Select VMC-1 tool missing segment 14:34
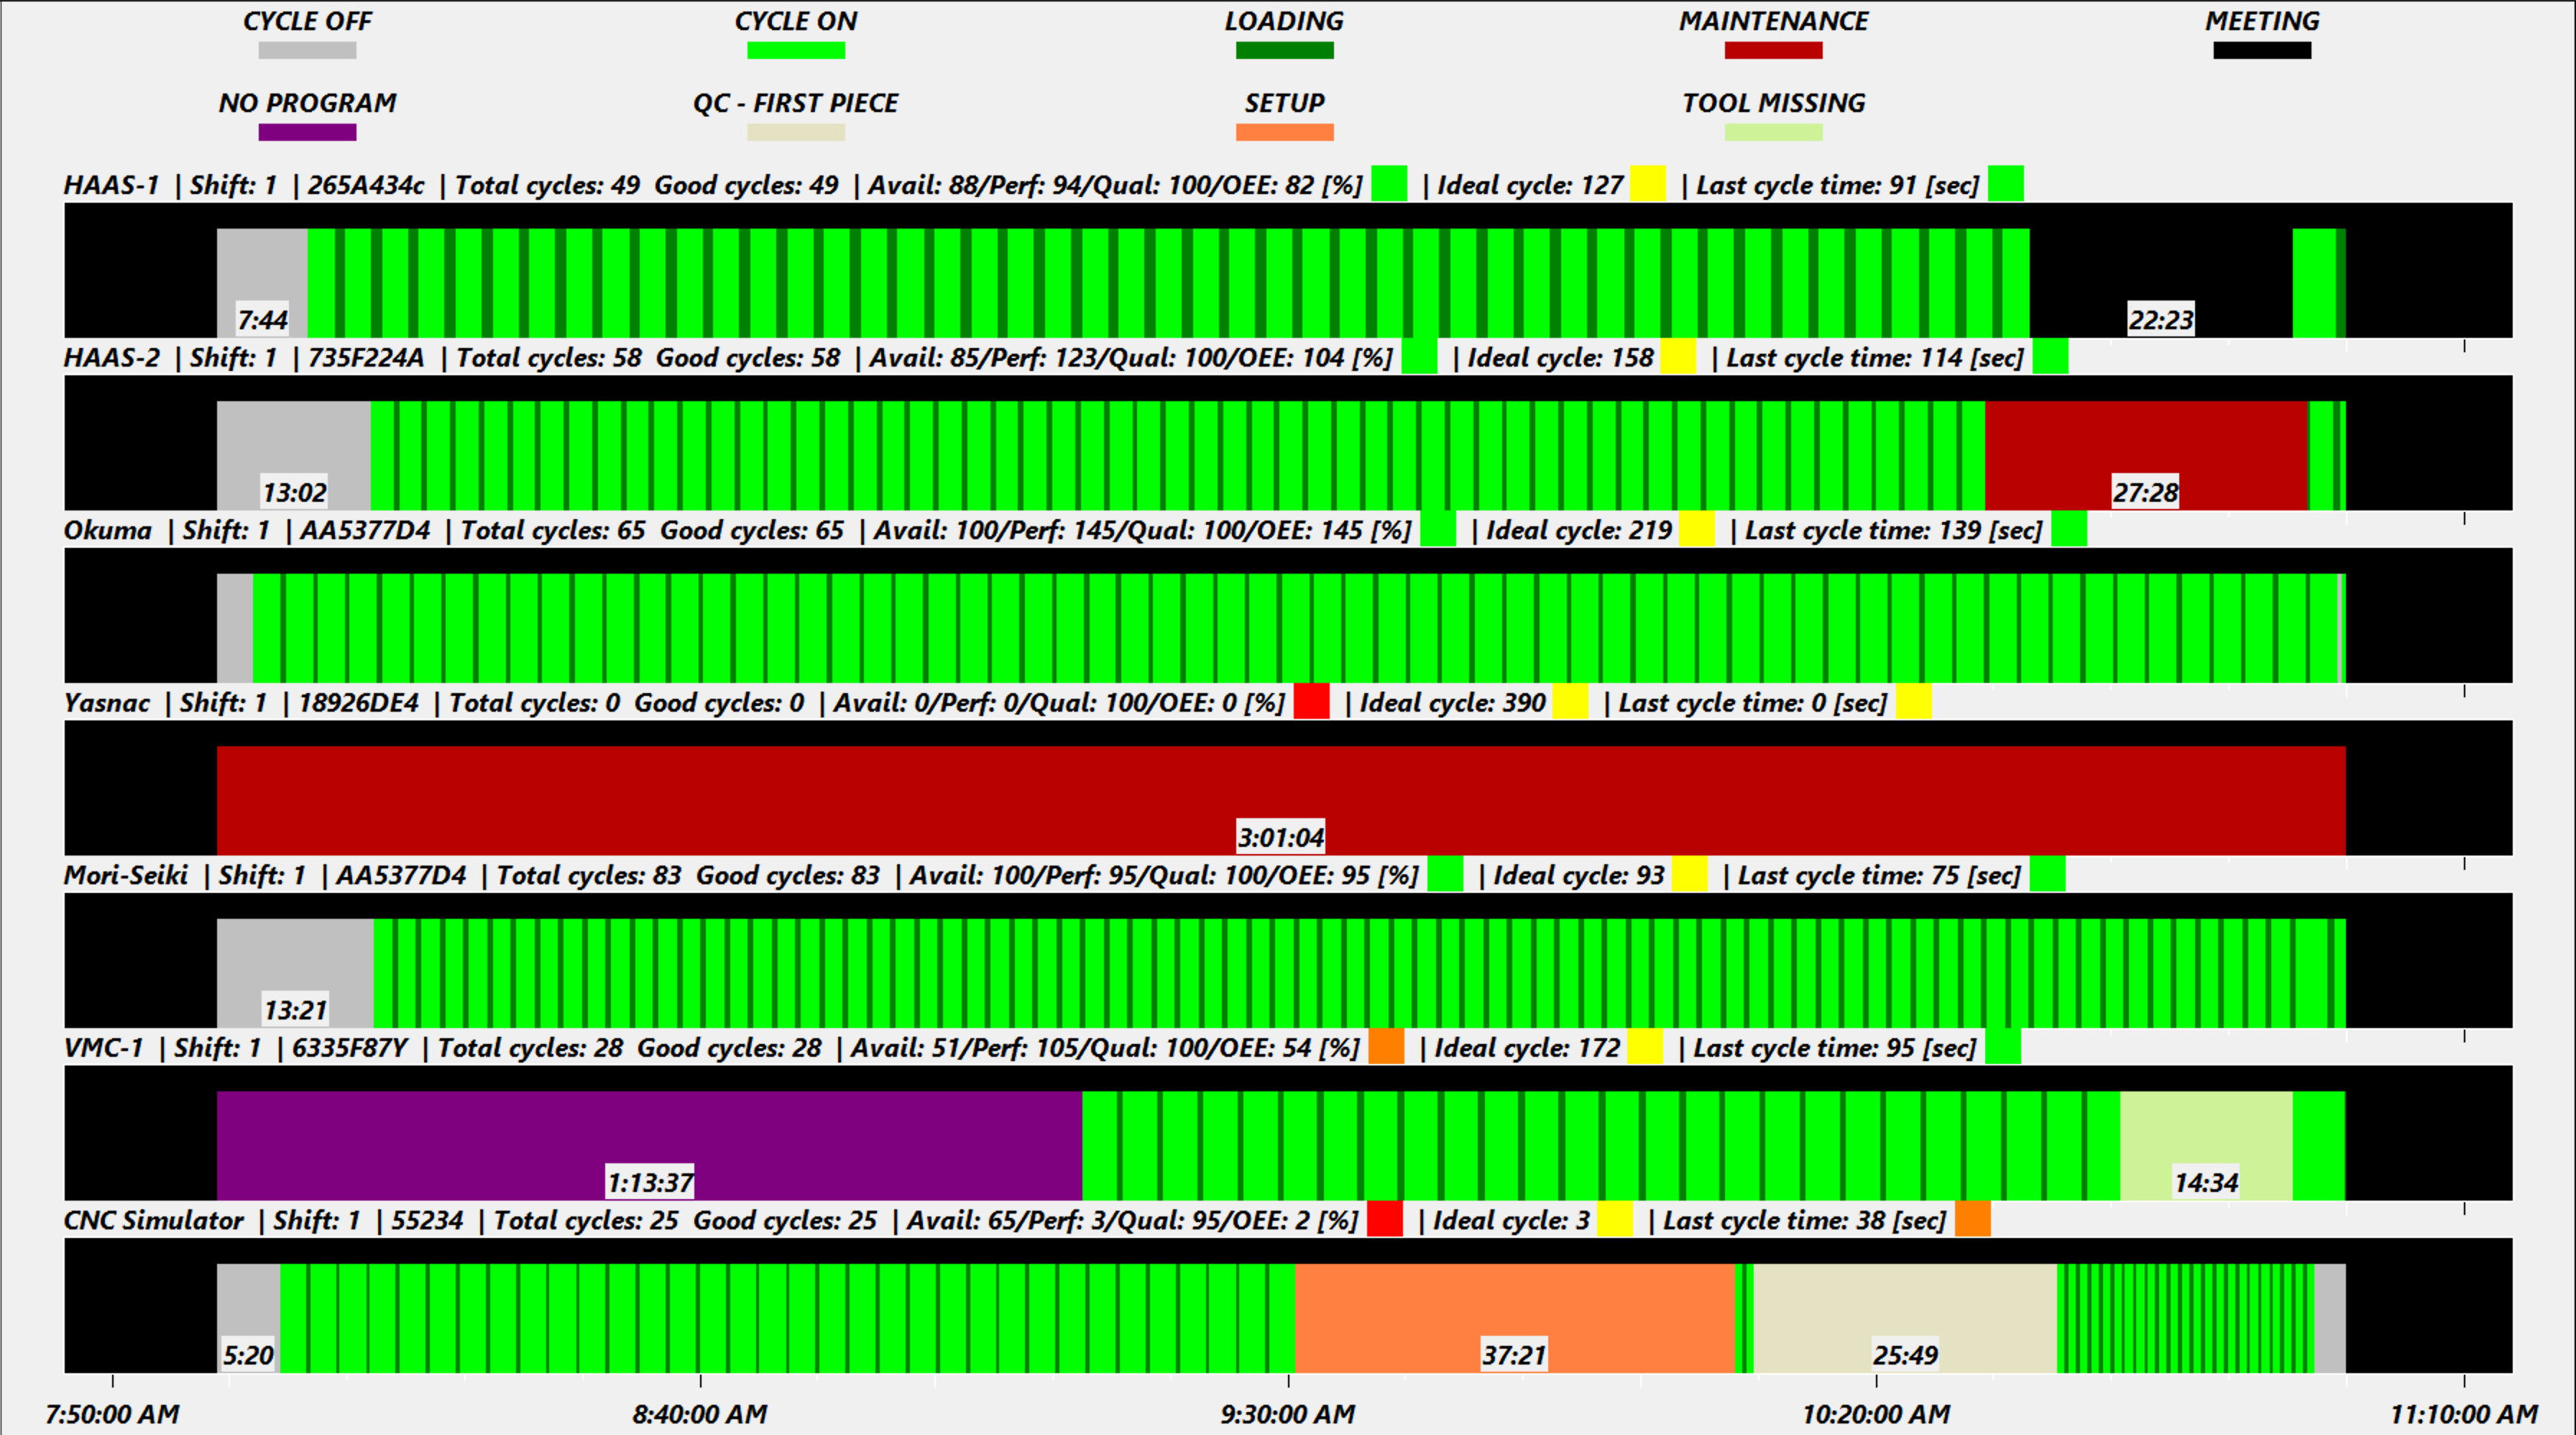The width and height of the screenshot is (2576, 1435). pyautogui.click(x=2206, y=1146)
